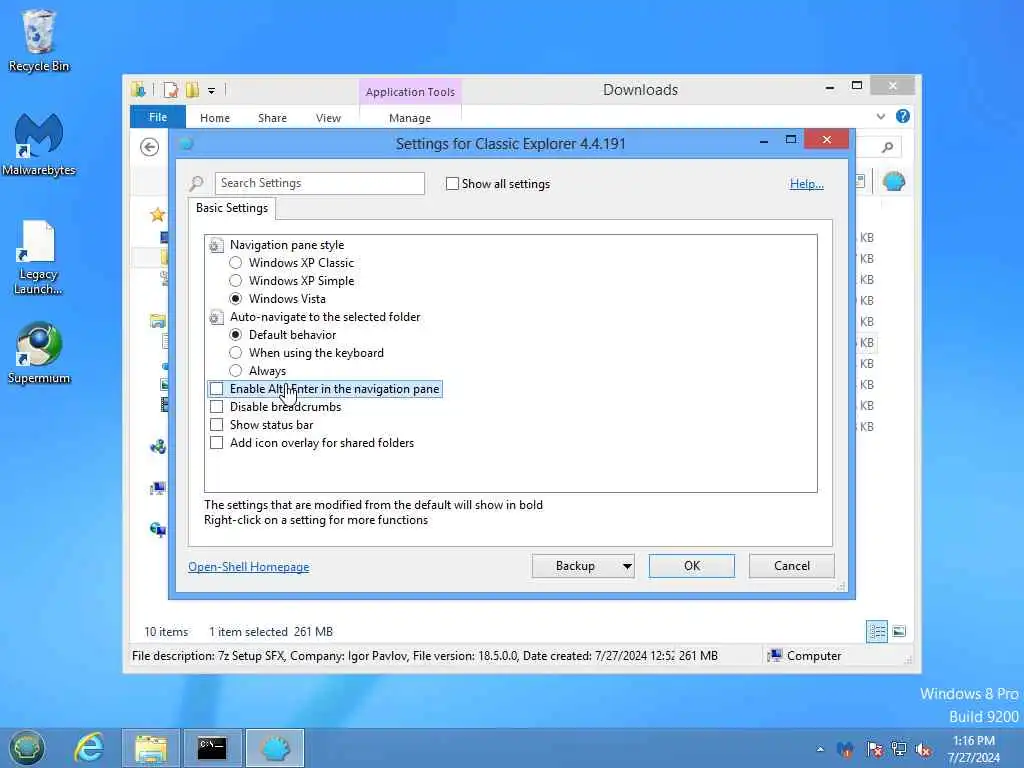Viewport: 1024px width, 768px height.
Task: Show hidden tray icons arrow
Action: [x=820, y=750]
